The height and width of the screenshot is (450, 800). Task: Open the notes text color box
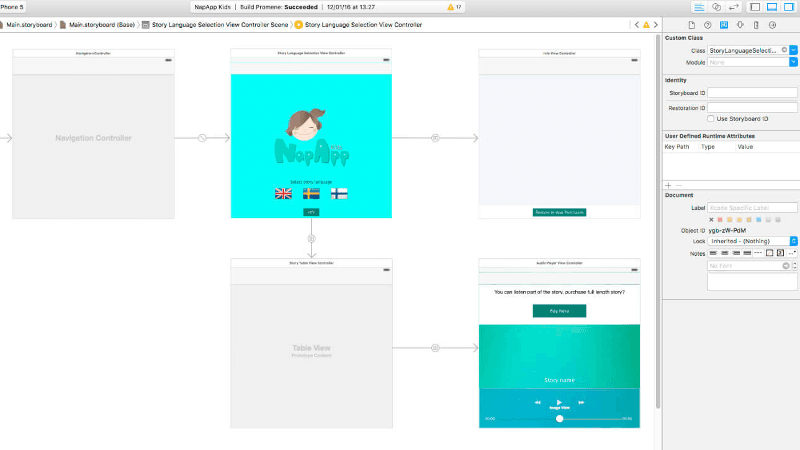pyautogui.click(x=769, y=253)
